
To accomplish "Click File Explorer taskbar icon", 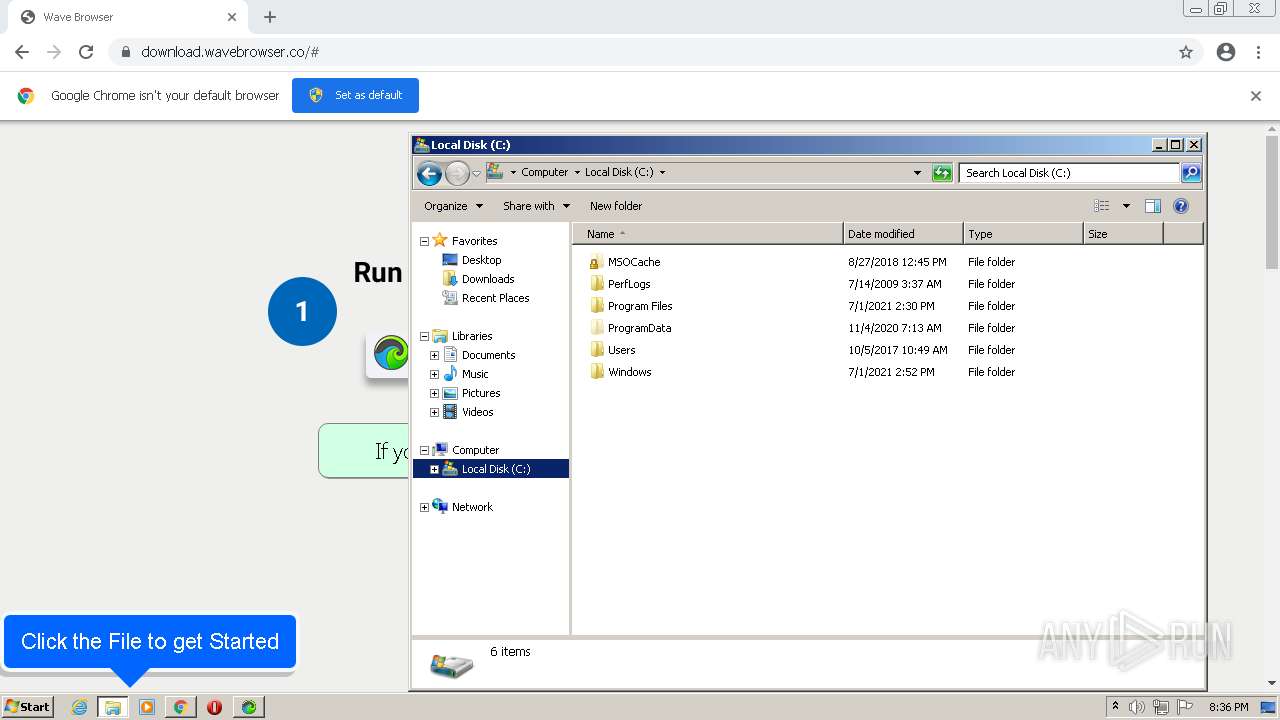I will pyautogui.click(x=113, y=707).
